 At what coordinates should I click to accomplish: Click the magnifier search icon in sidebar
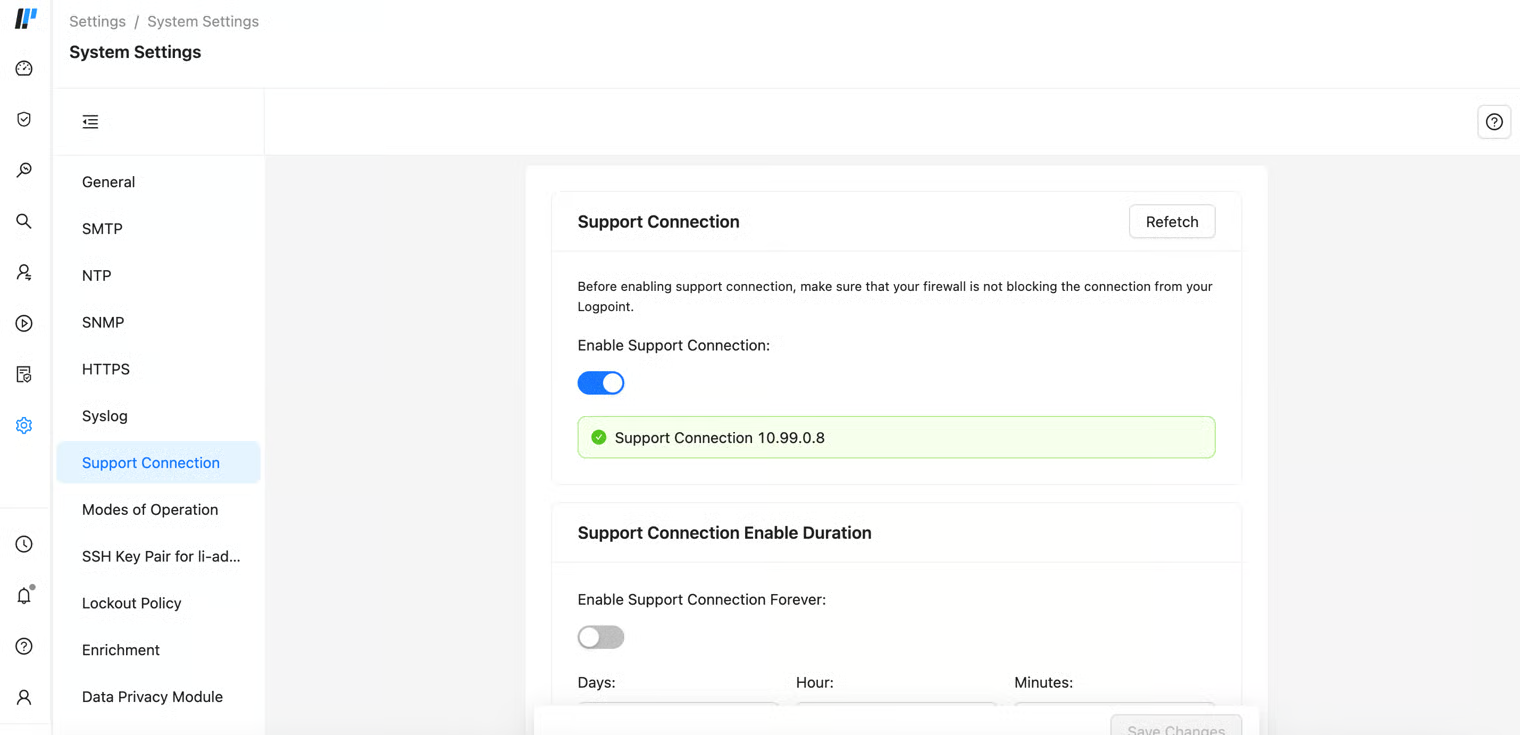click(x=24, y=221)
